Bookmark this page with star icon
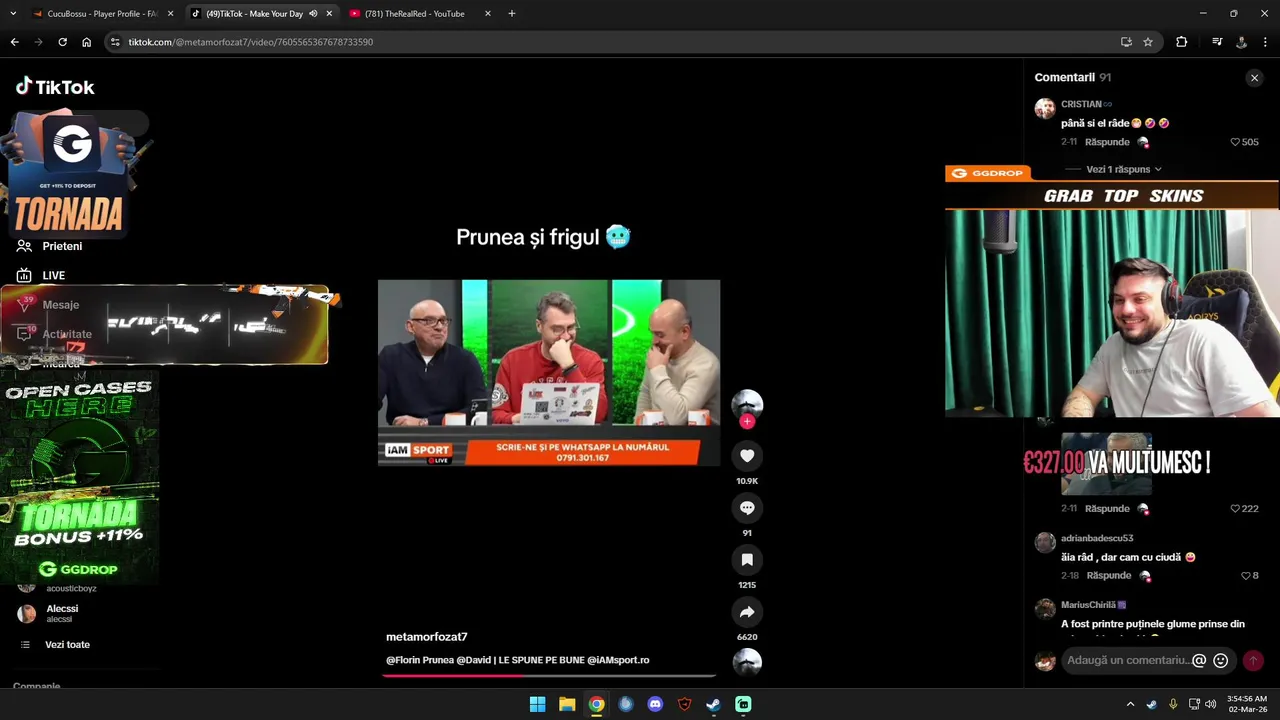 pos(1148,42)
